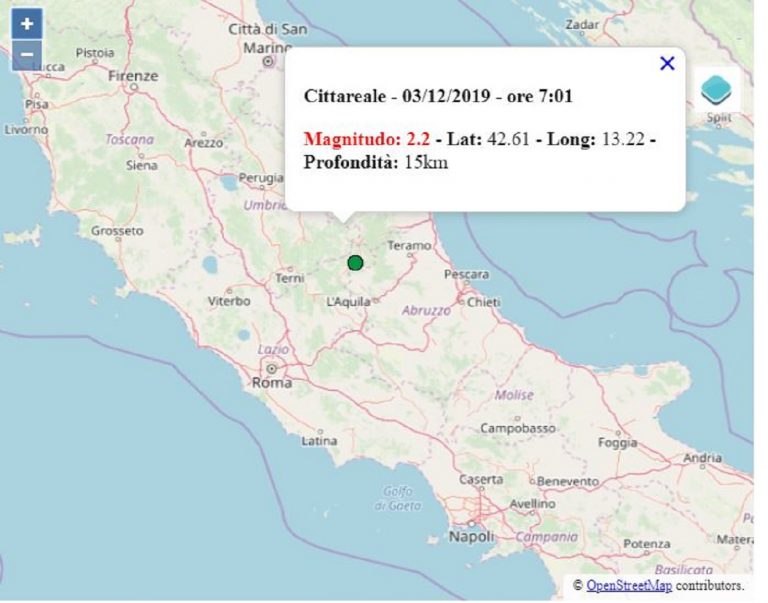Zoom out with the minus button
Screen dimensions: 768x603
click(x=27, y=54)
